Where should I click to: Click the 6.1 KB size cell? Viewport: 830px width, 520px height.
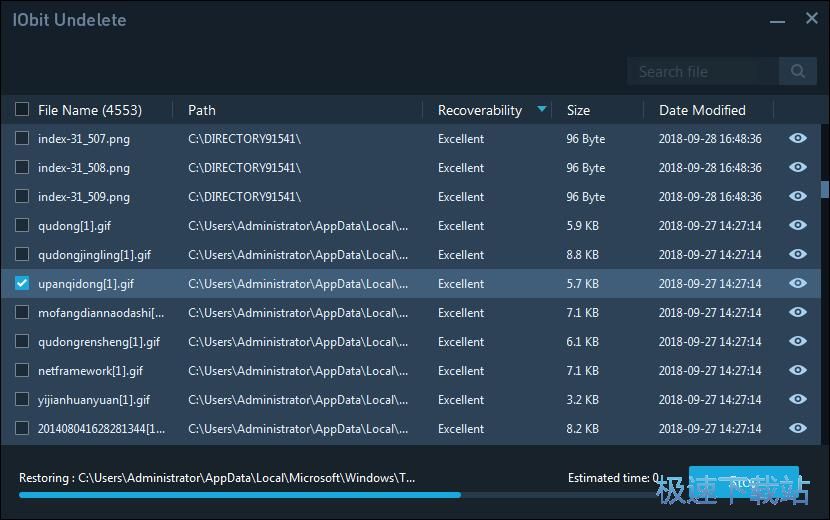pyautogui.click(x=582, y=342)
